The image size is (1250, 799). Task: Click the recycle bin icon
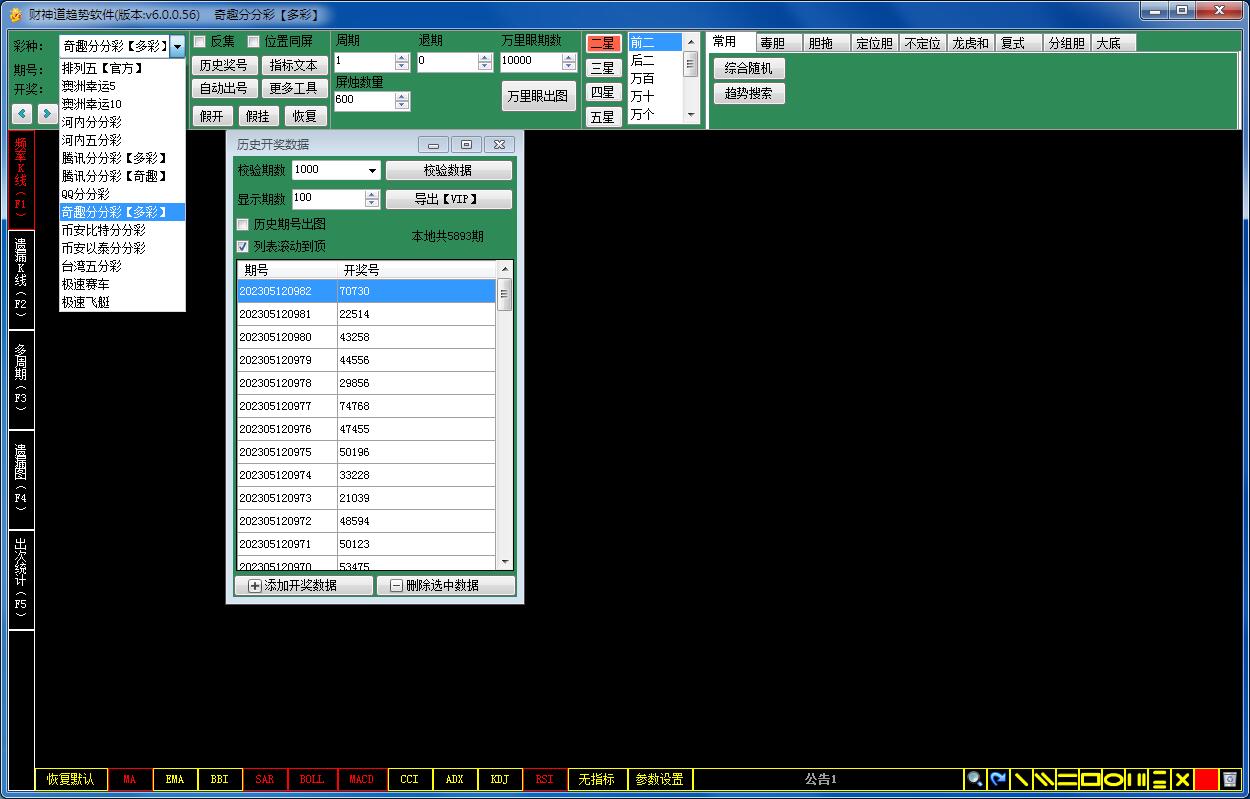(1230, 779)
